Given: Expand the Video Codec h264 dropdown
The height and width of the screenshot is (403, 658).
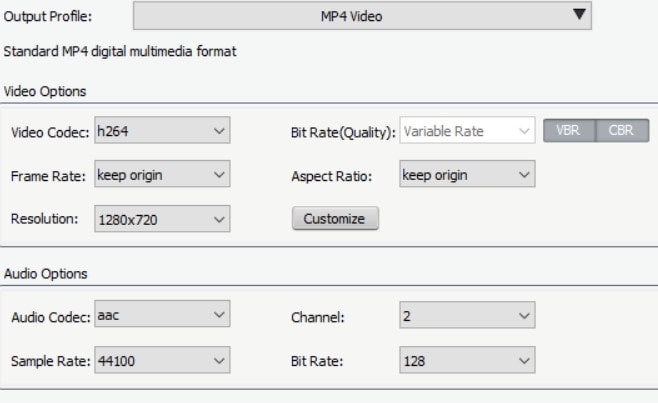Looking at the screenshot, I should (x=162, y=130).
